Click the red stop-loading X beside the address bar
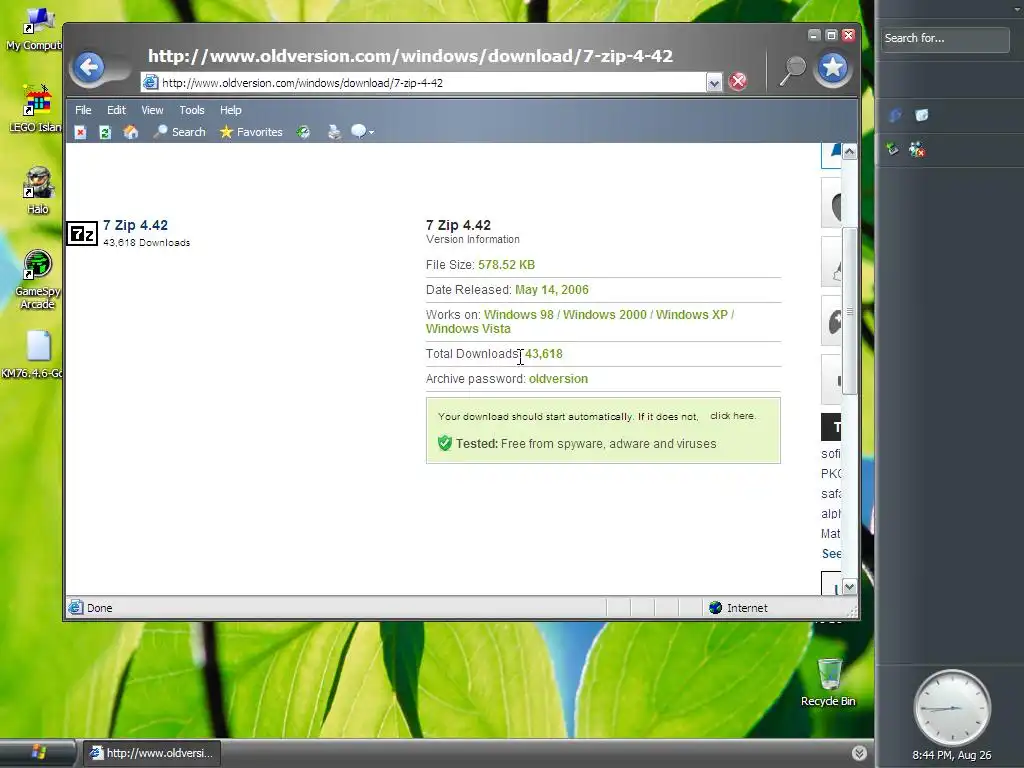Image resolution: width=1024 pixels, height=768 pixels. [738, 82]
